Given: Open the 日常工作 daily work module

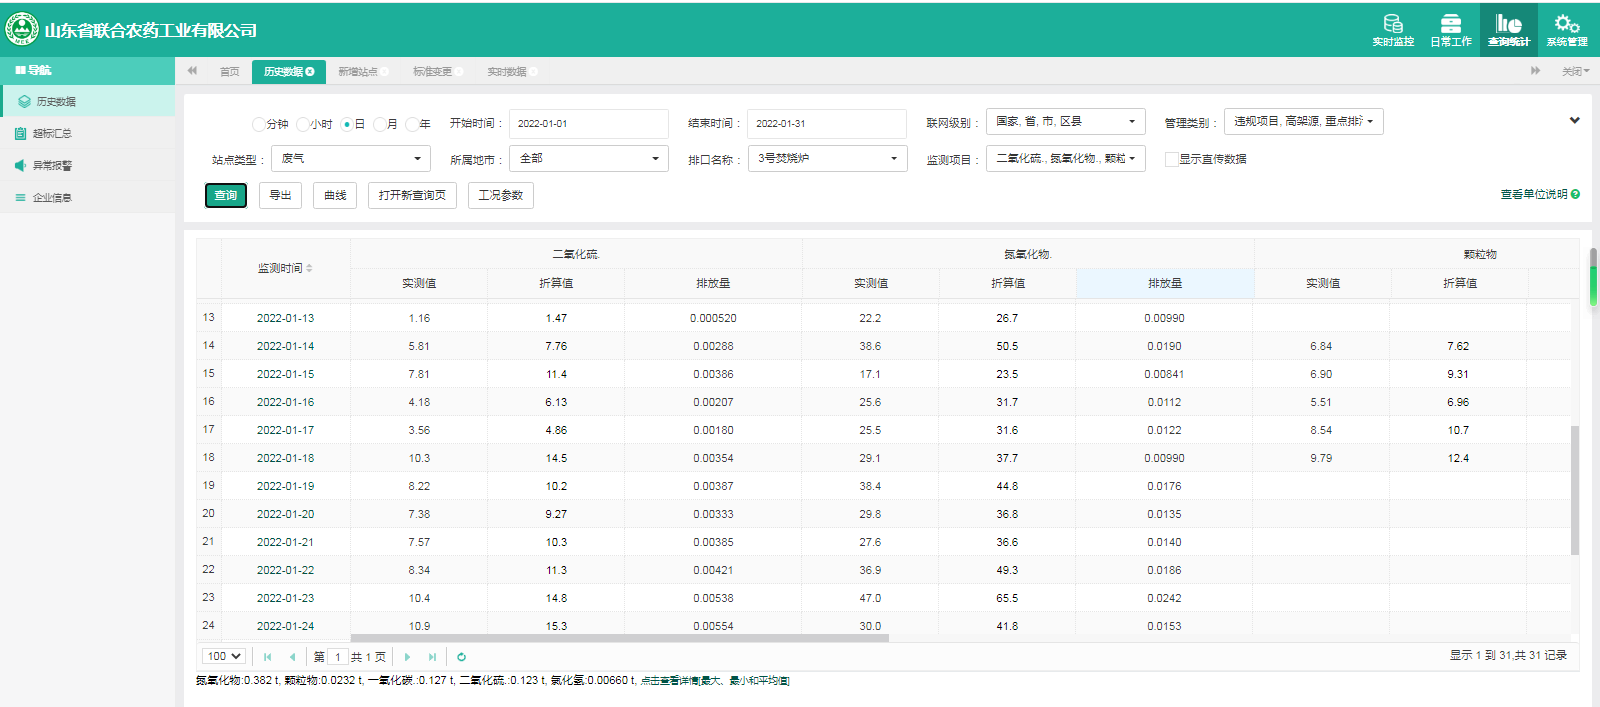Looking at the screenshot, I should 1450,29.
